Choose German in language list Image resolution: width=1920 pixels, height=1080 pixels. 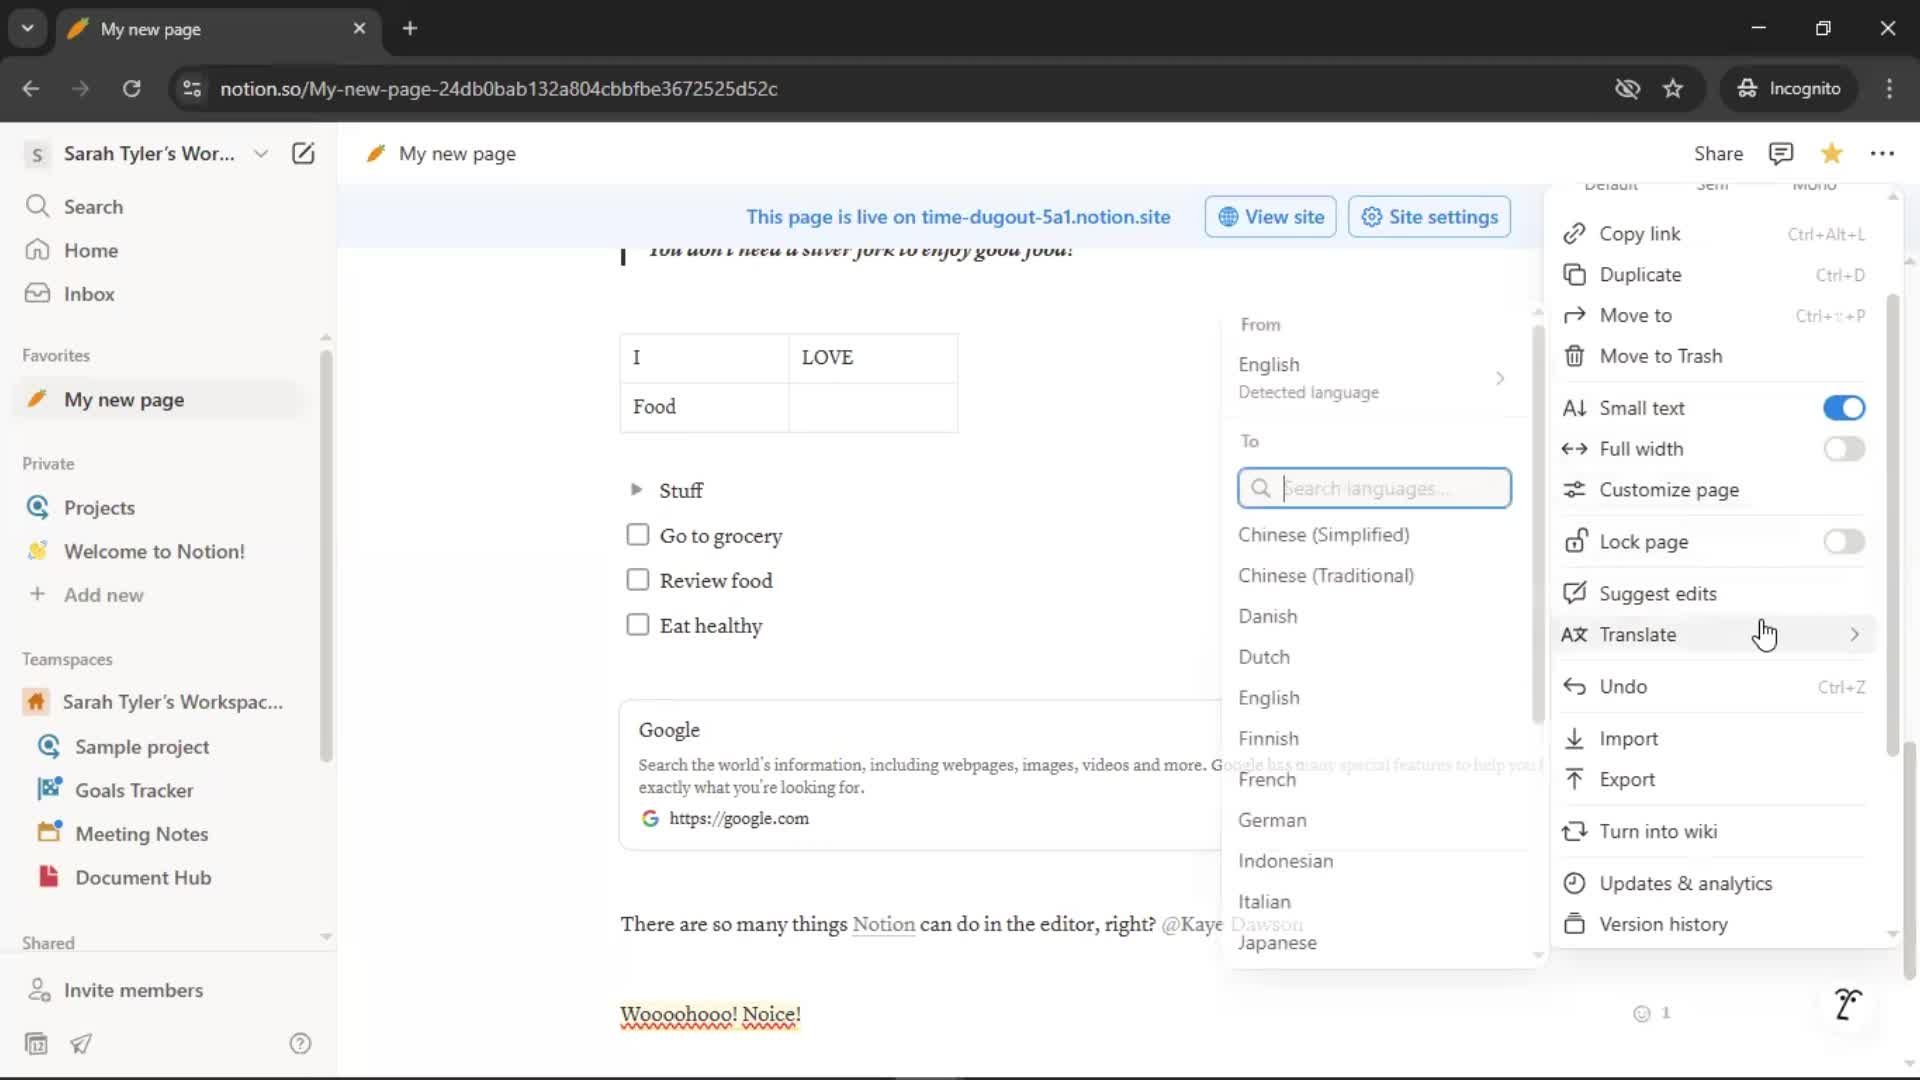pos(1272,820)
